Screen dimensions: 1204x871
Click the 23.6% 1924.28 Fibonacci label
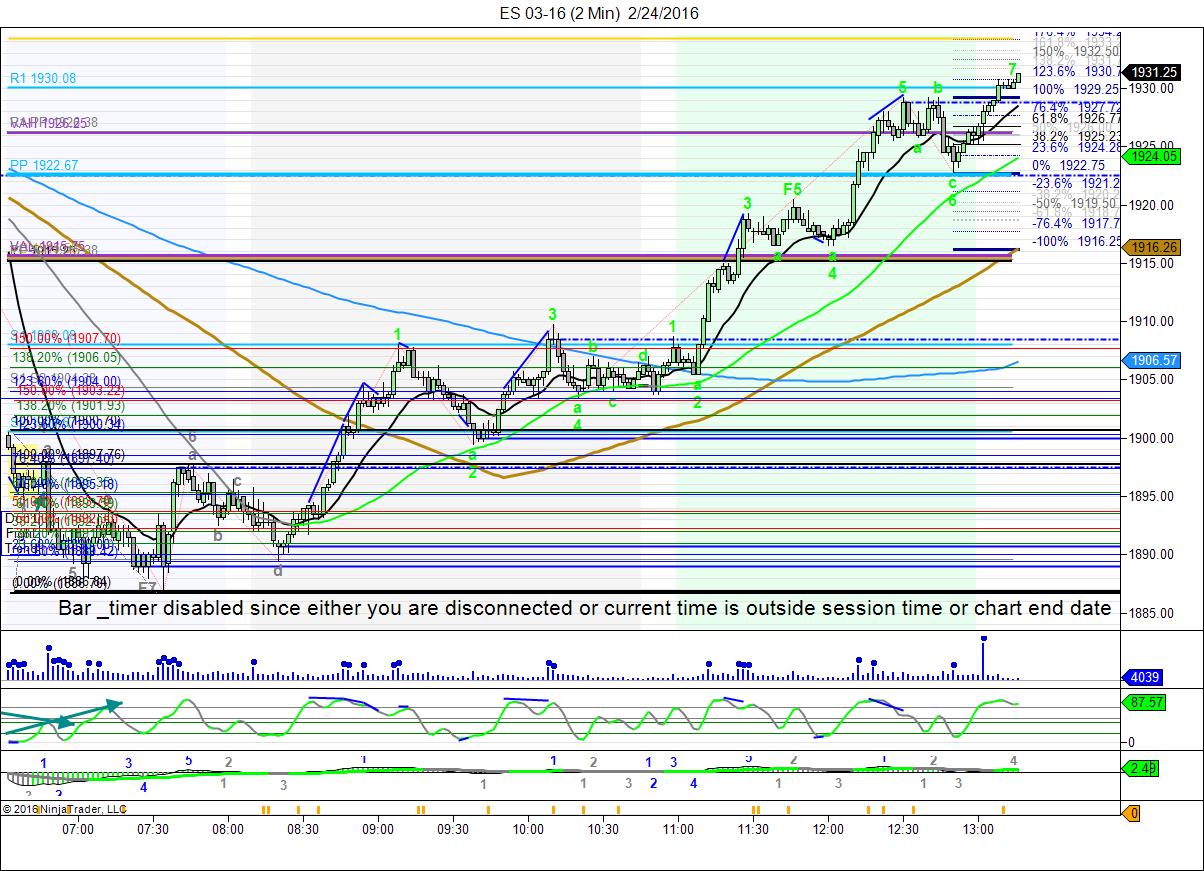(x=1075, y=147)
